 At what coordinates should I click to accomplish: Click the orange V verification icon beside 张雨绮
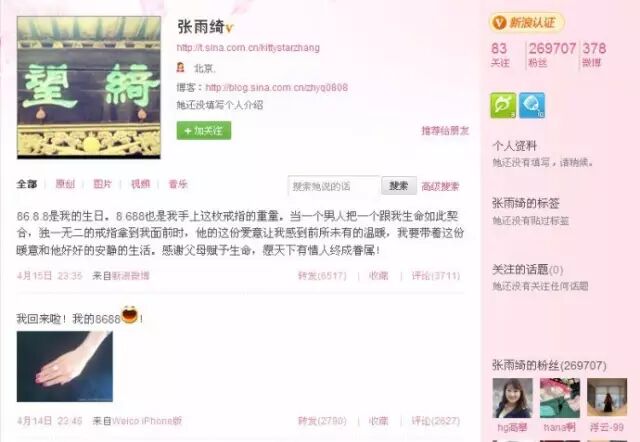click(230, 28)
